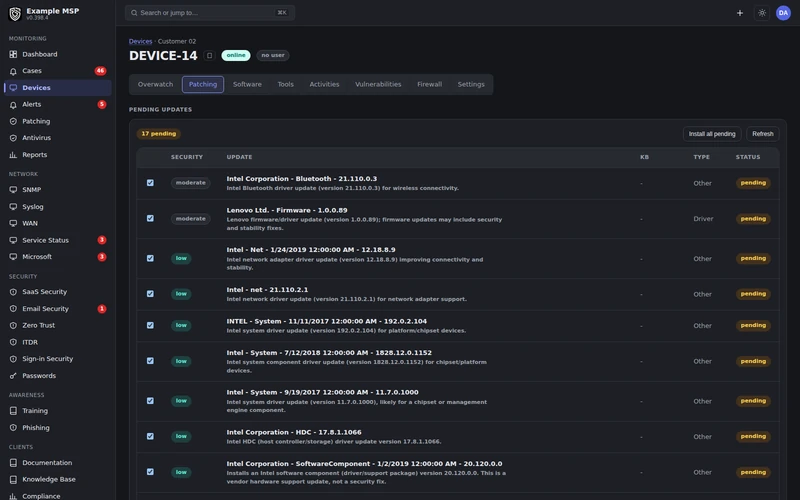800x500 pixels.
Task: Uncheck Intel SoftwareComponent 20.120.0.0 update
Action: [x=150, y=472]
